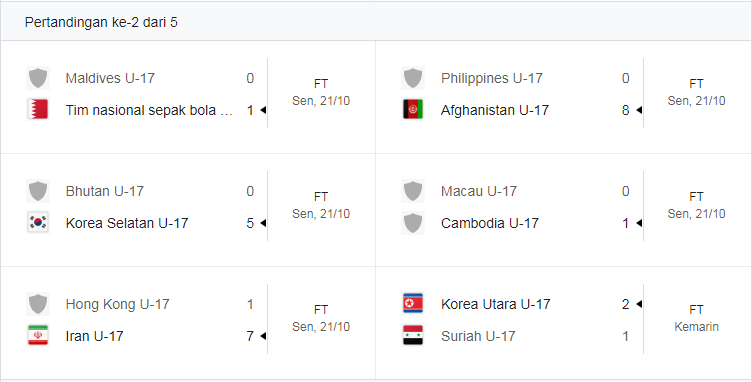Click the Afghanistan flag icon
The height and width of the screenshot is (382, 752).
413,110
